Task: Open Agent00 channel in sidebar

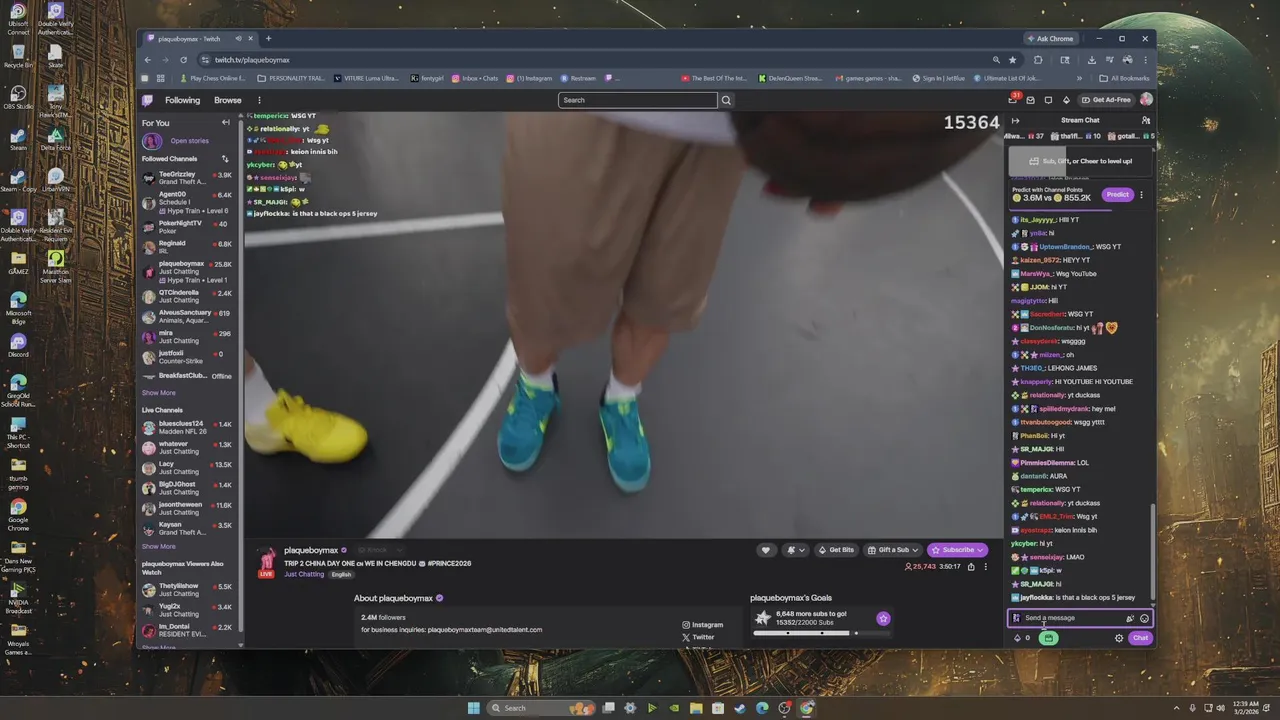Action: [187, 202]
